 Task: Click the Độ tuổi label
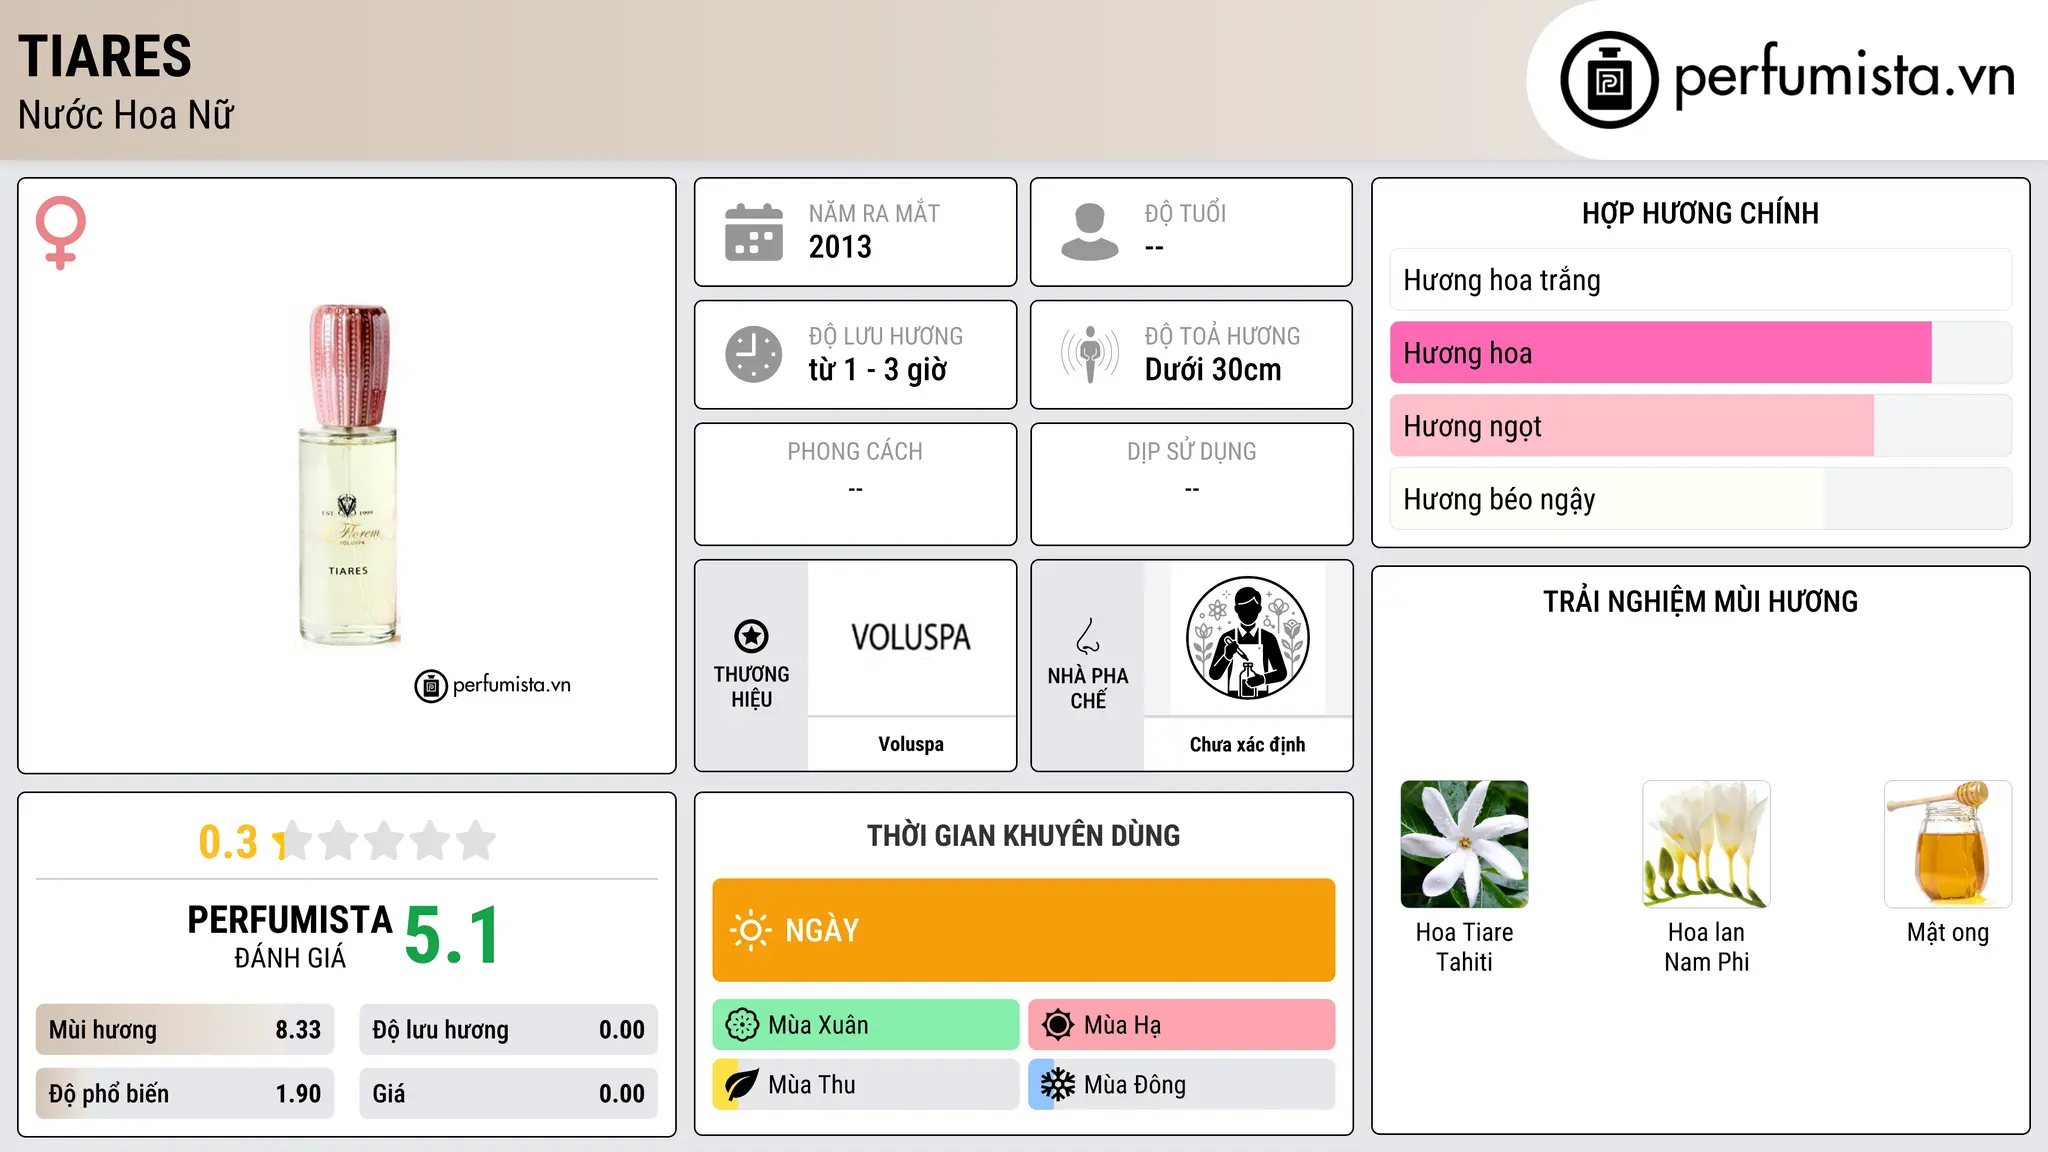pyautogui.click(x=1185, y=214)
